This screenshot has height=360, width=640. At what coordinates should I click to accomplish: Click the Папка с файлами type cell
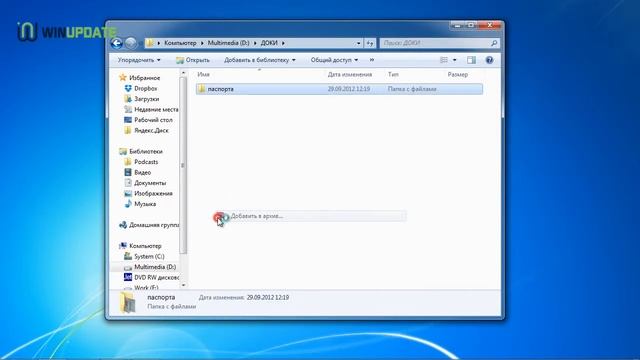click(412, 89)
